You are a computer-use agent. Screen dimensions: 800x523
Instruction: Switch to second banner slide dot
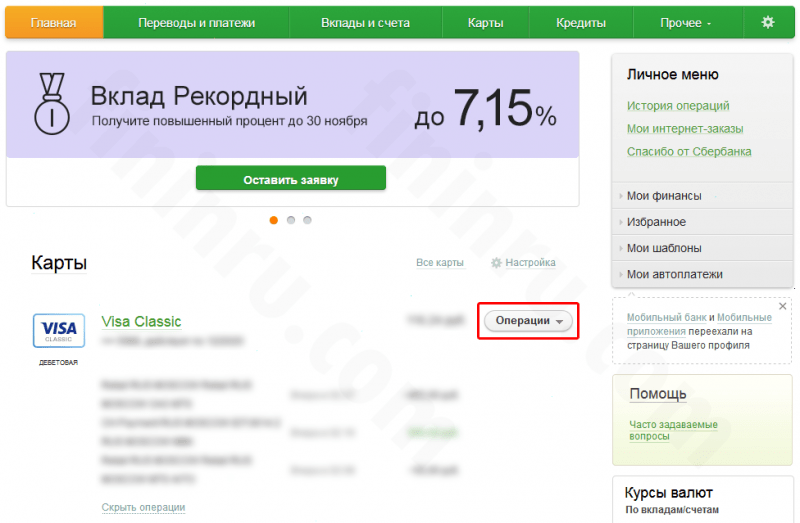[x=291, y=220]
